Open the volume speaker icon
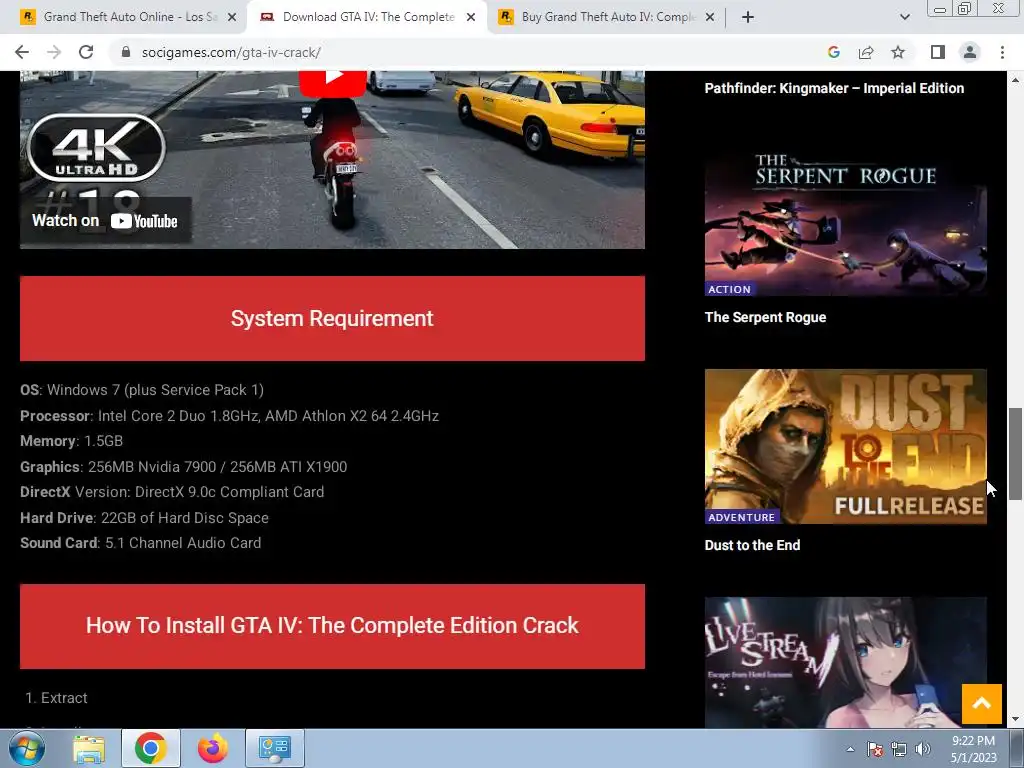This screenshot has width=1024, height=768. coord(923,749)
